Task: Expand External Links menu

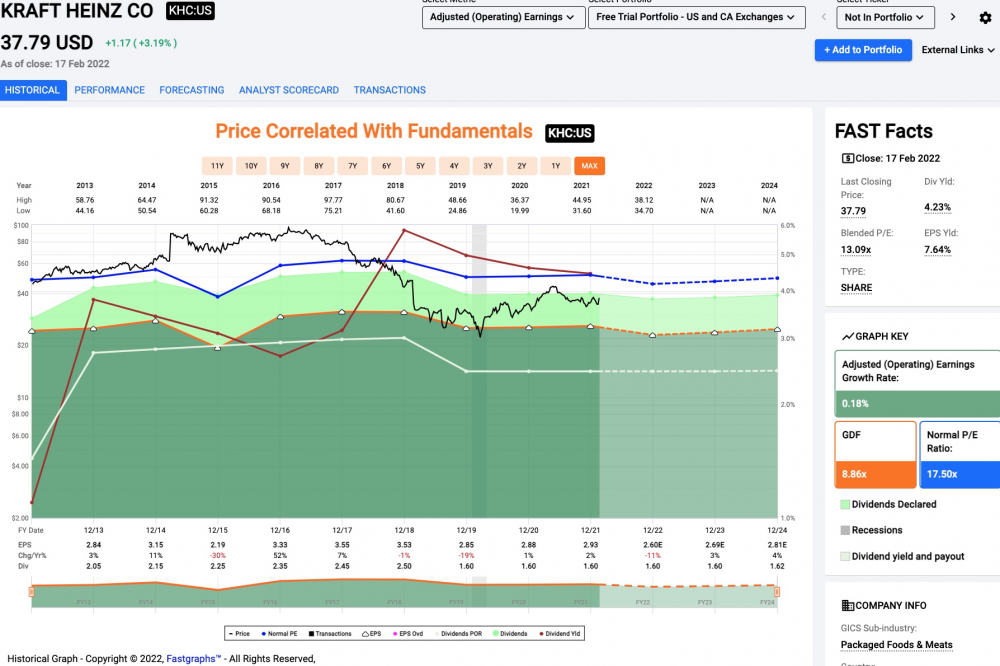Action: (x=957, y=50)
